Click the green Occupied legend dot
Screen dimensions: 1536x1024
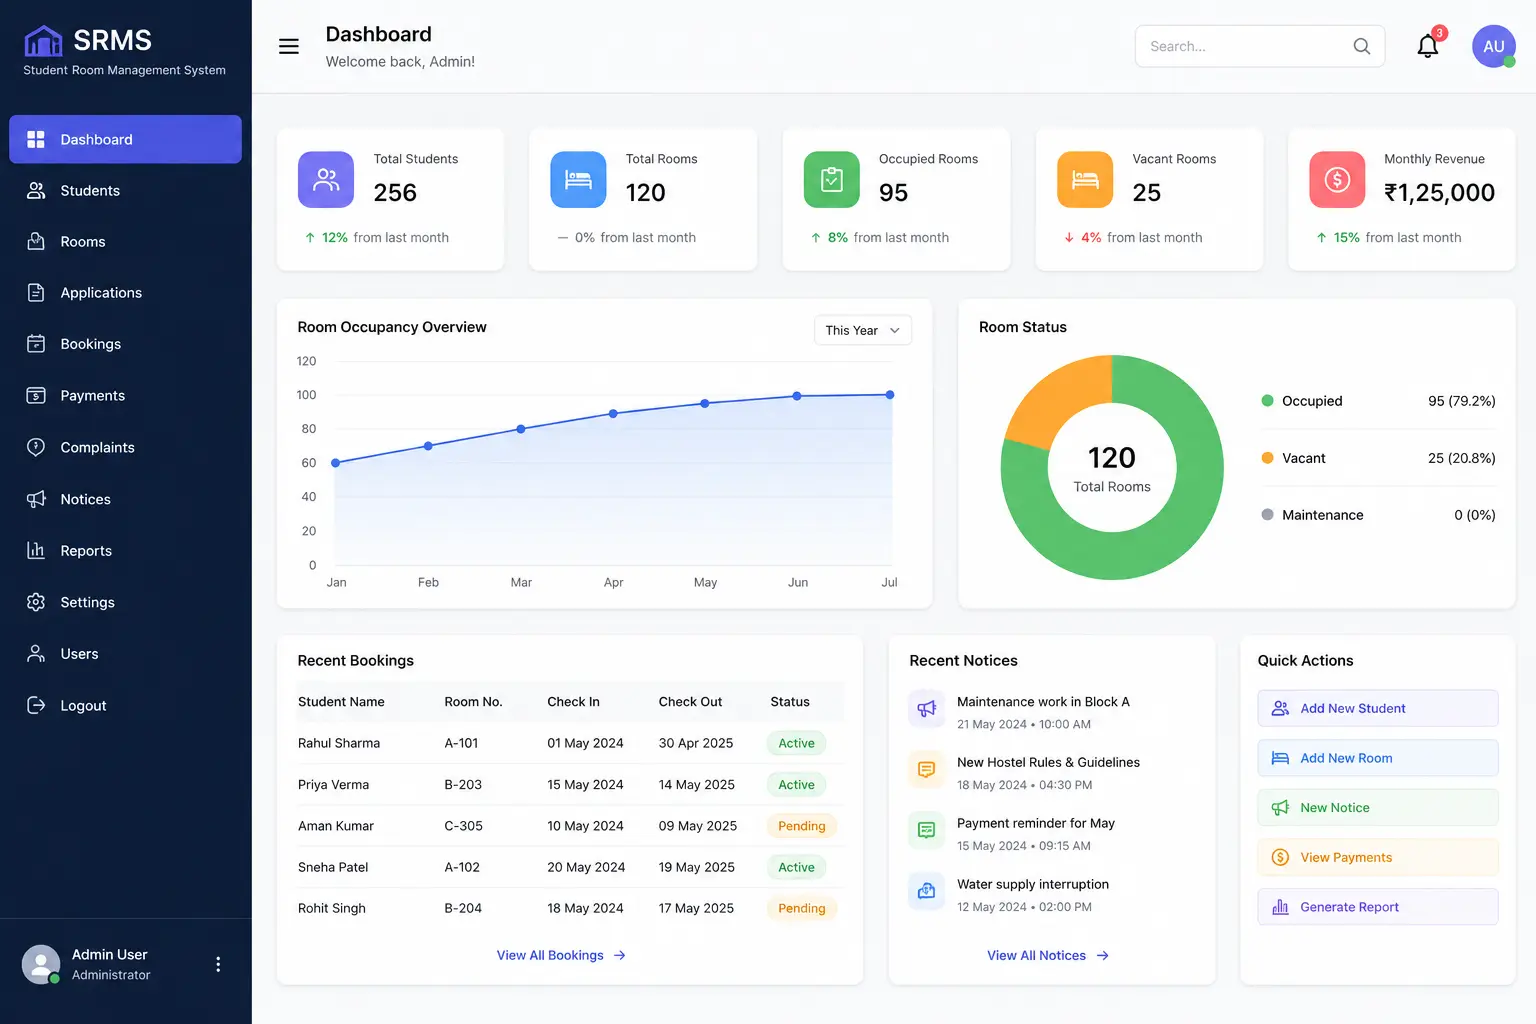[1267, 401]
